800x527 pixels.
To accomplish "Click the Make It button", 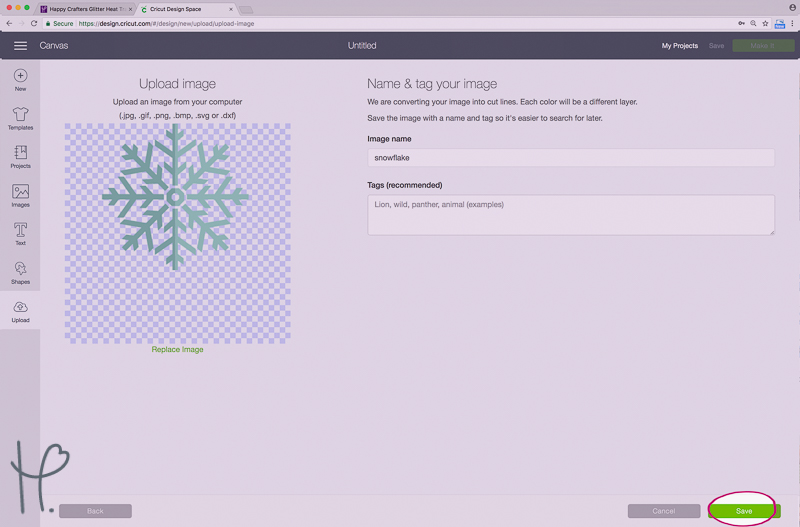I will click(763, 46).
